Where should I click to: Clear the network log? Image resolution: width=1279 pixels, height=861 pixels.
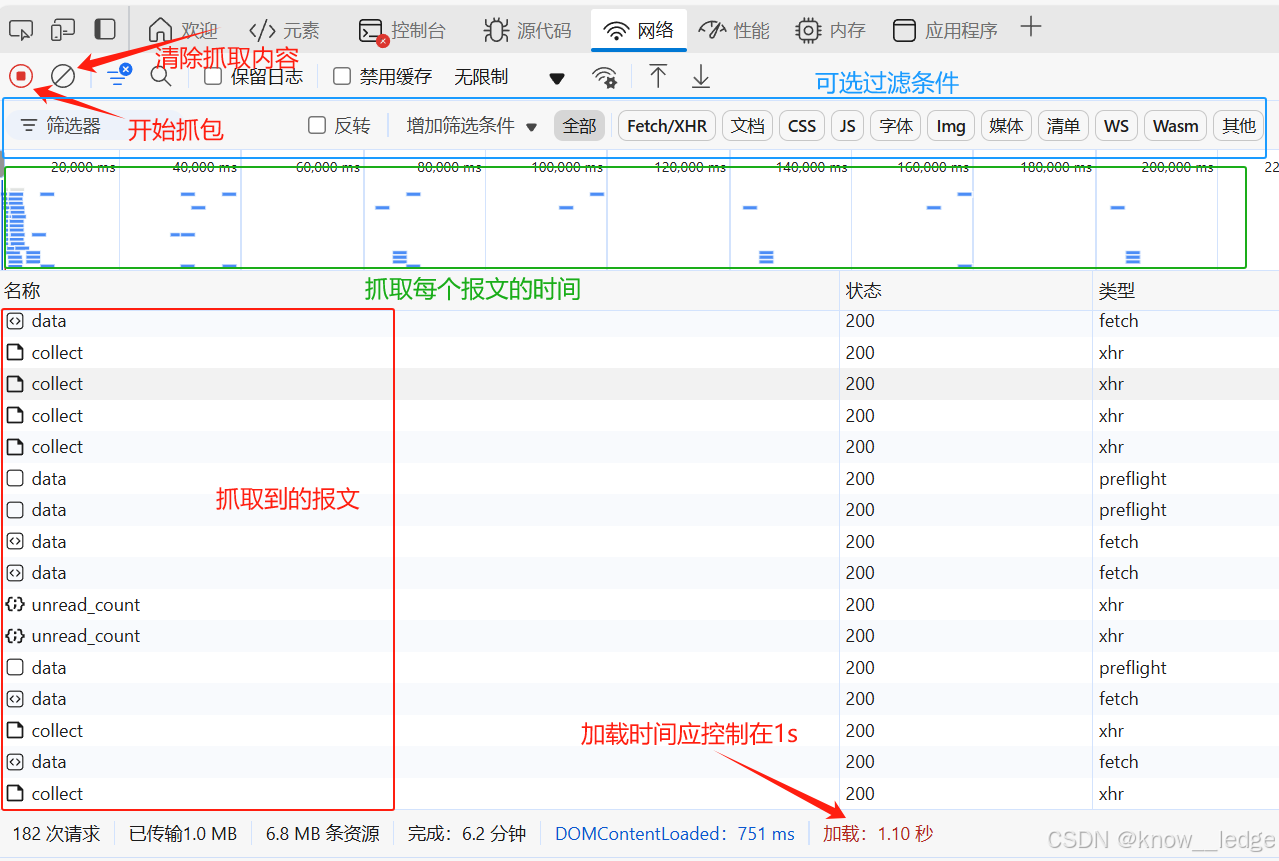click(63, 76)
